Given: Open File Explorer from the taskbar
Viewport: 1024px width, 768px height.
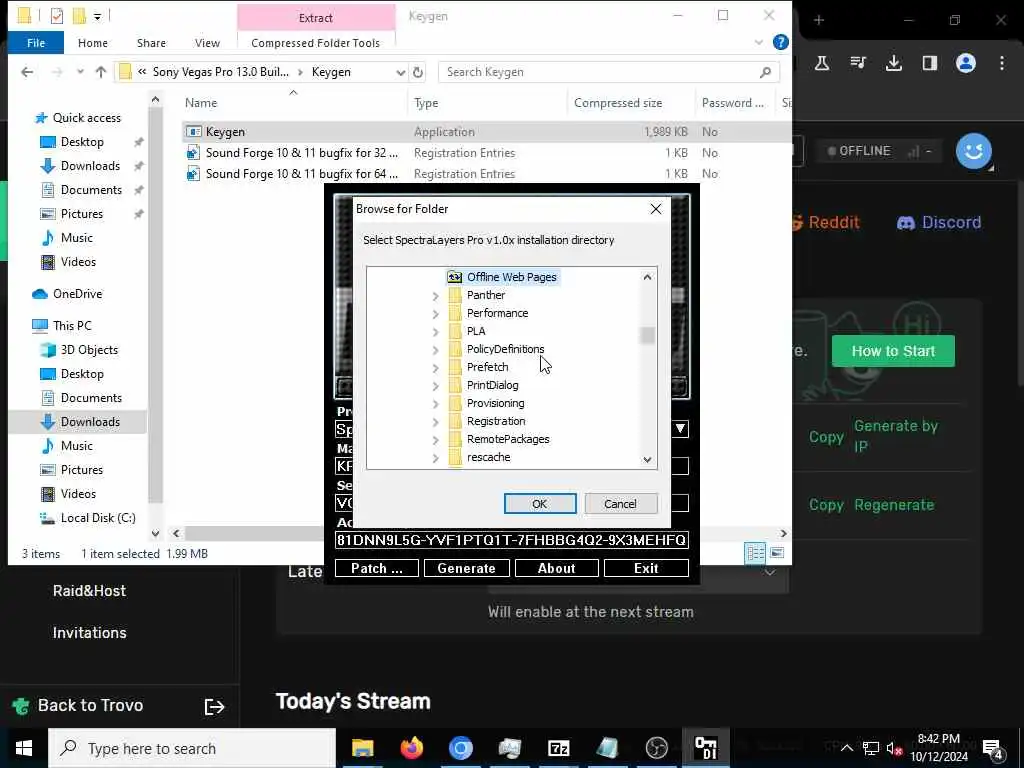Looking at the screenshot, I should point(362,748).
